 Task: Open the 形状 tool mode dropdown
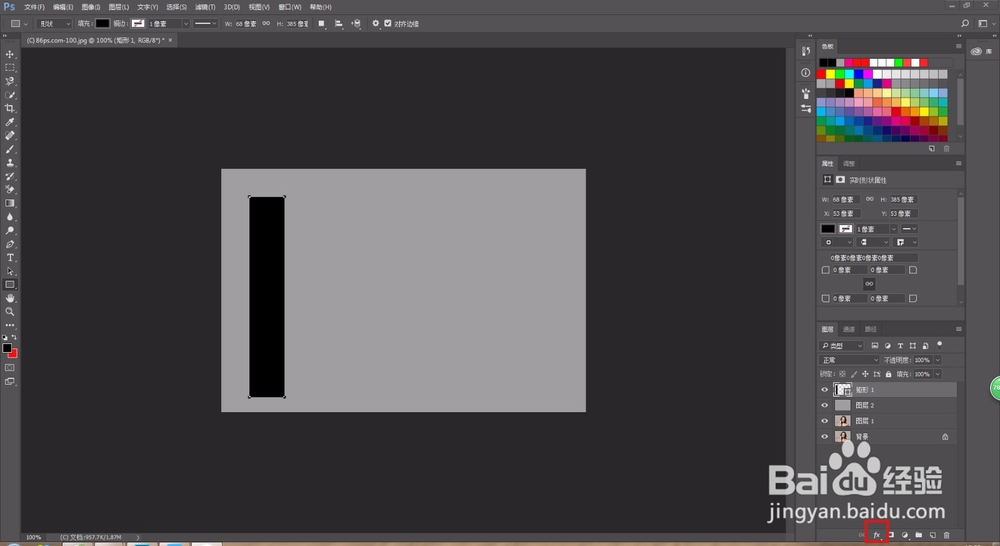[54, 24]
